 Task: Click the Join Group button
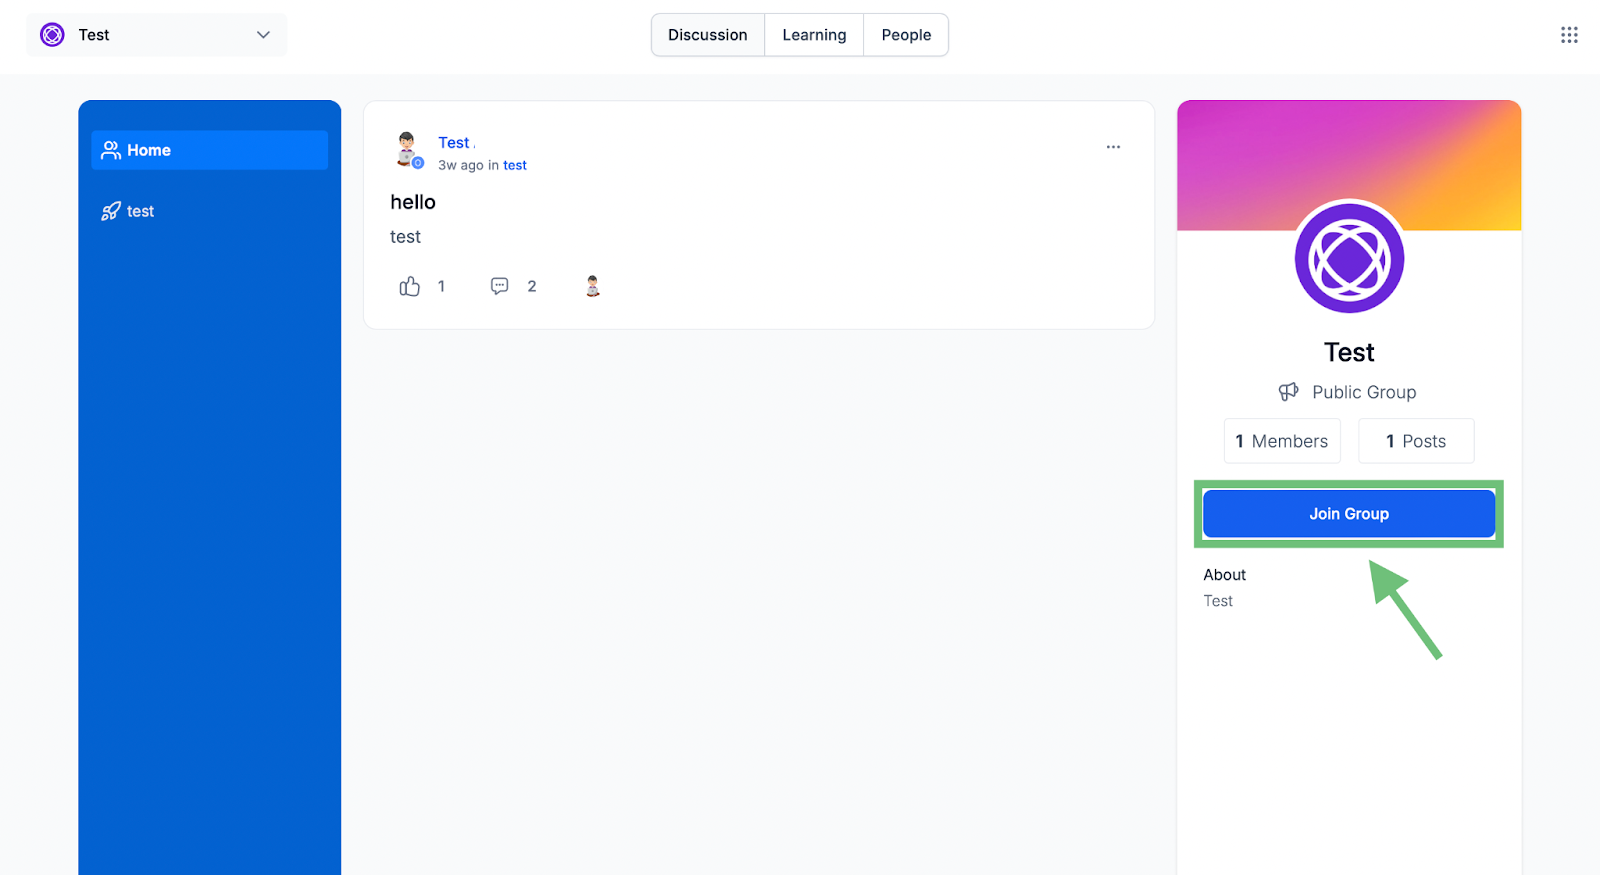[1349, 514]
